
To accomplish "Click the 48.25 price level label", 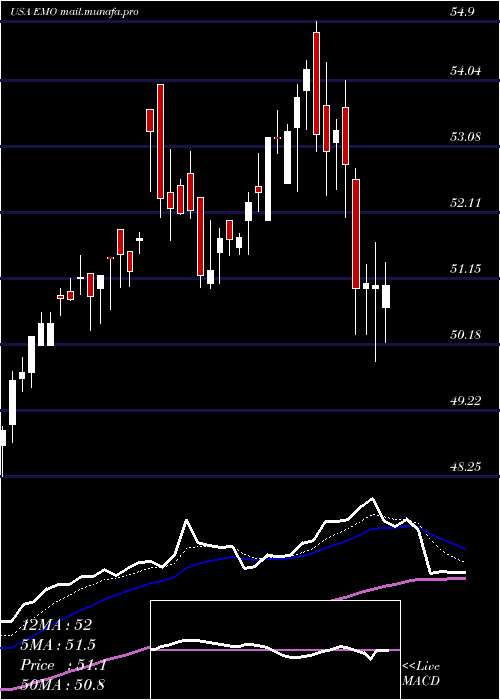I will point(466,467).
